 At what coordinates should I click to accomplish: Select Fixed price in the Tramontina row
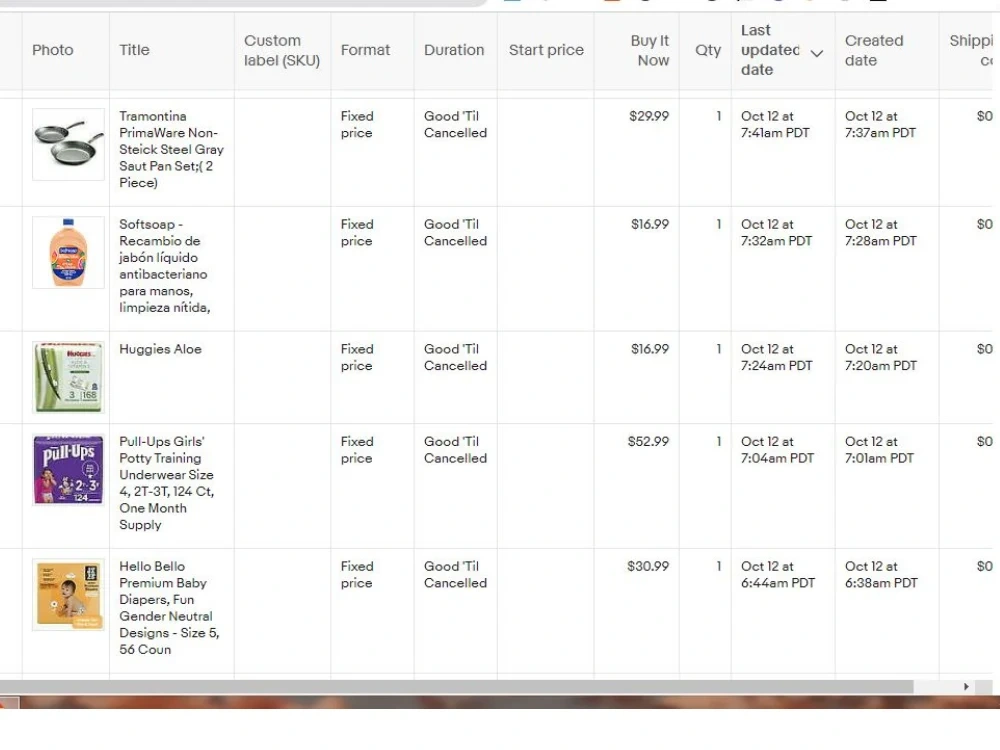pos(357,124)
